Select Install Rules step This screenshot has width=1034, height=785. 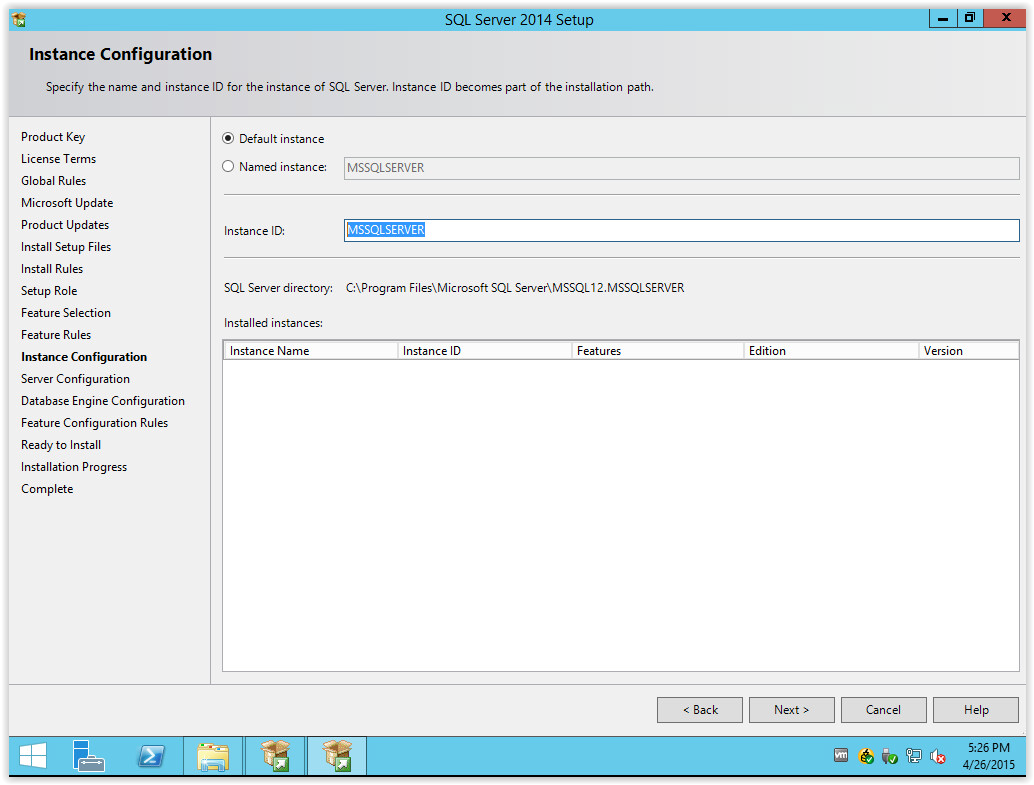51,268
